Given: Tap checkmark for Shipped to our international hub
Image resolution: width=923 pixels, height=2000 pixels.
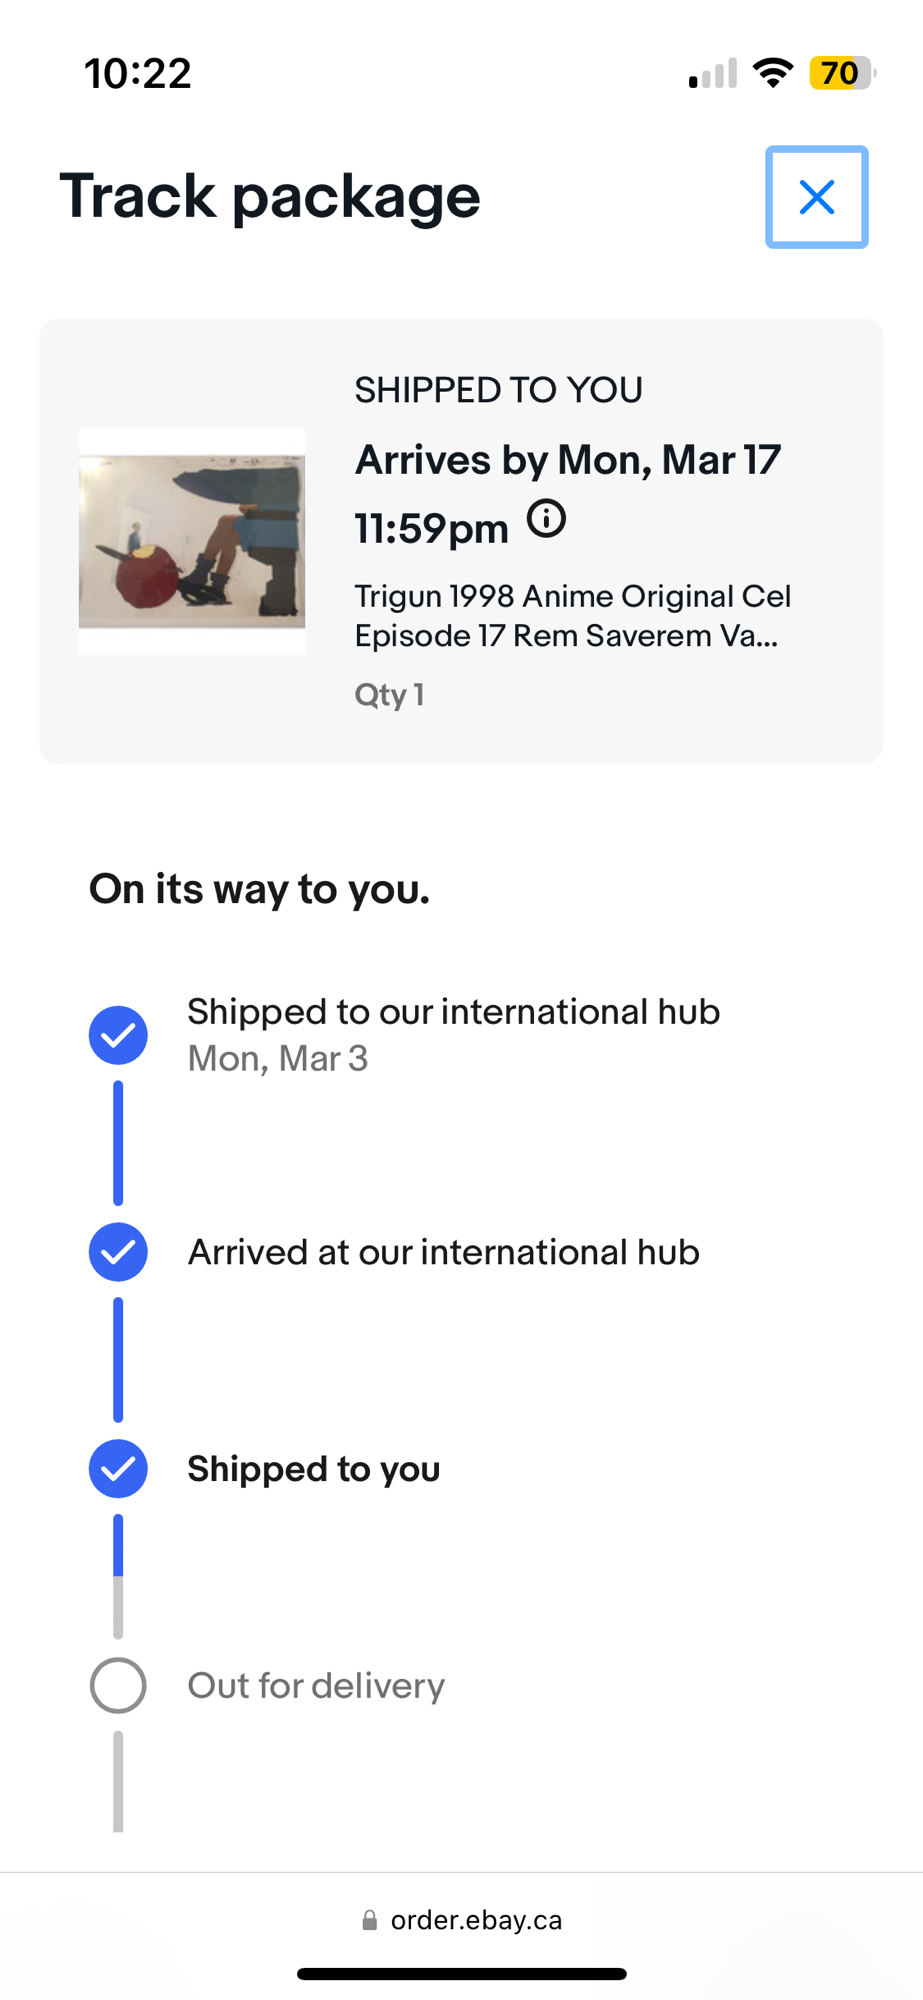Looking at the screenshot, I should point(118,1035).
